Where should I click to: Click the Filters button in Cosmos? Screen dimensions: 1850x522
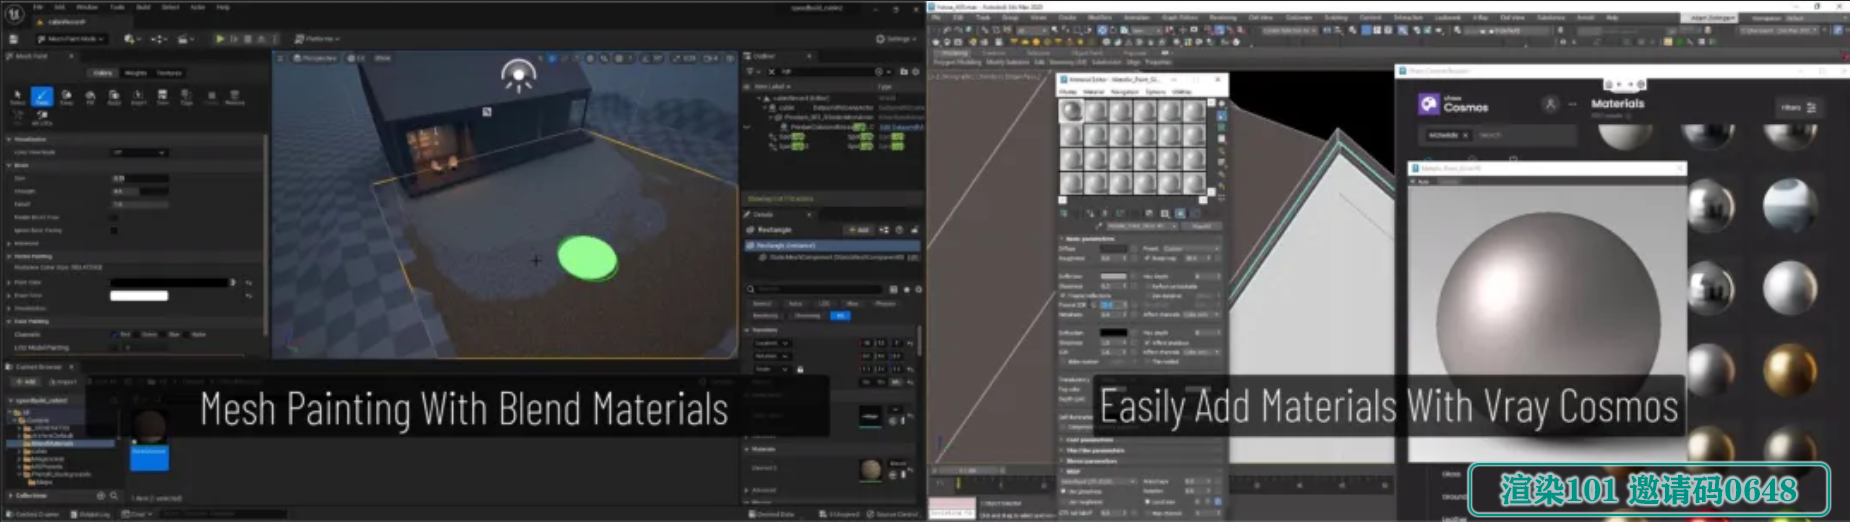[1797, 107]
